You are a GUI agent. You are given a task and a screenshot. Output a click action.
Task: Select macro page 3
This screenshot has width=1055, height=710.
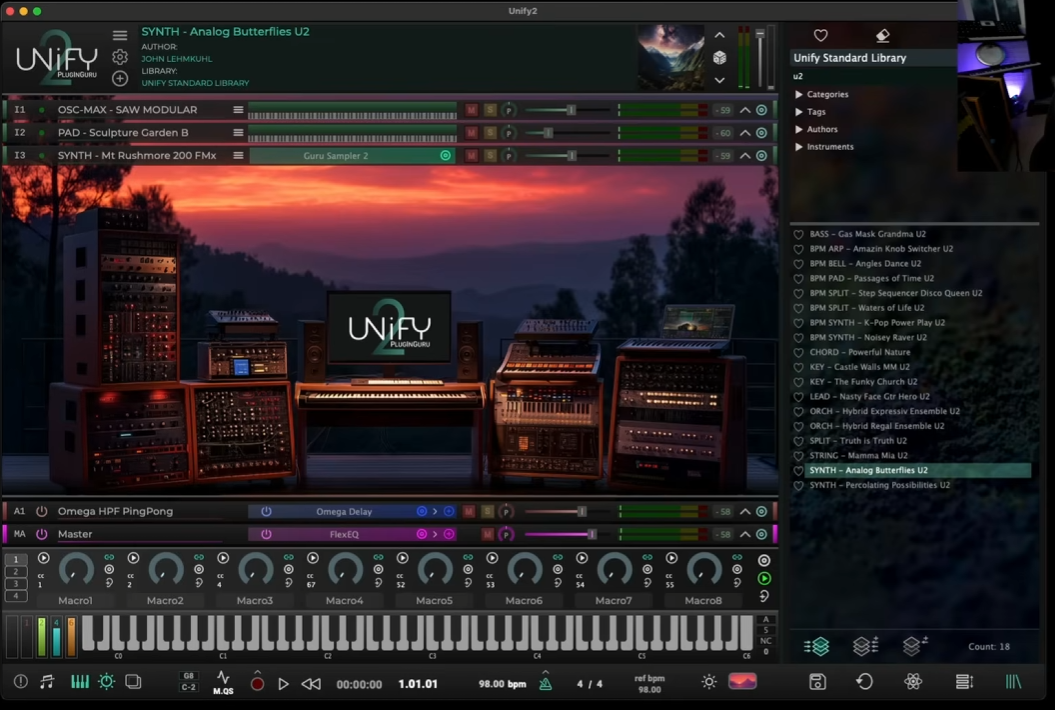(16, 583)
